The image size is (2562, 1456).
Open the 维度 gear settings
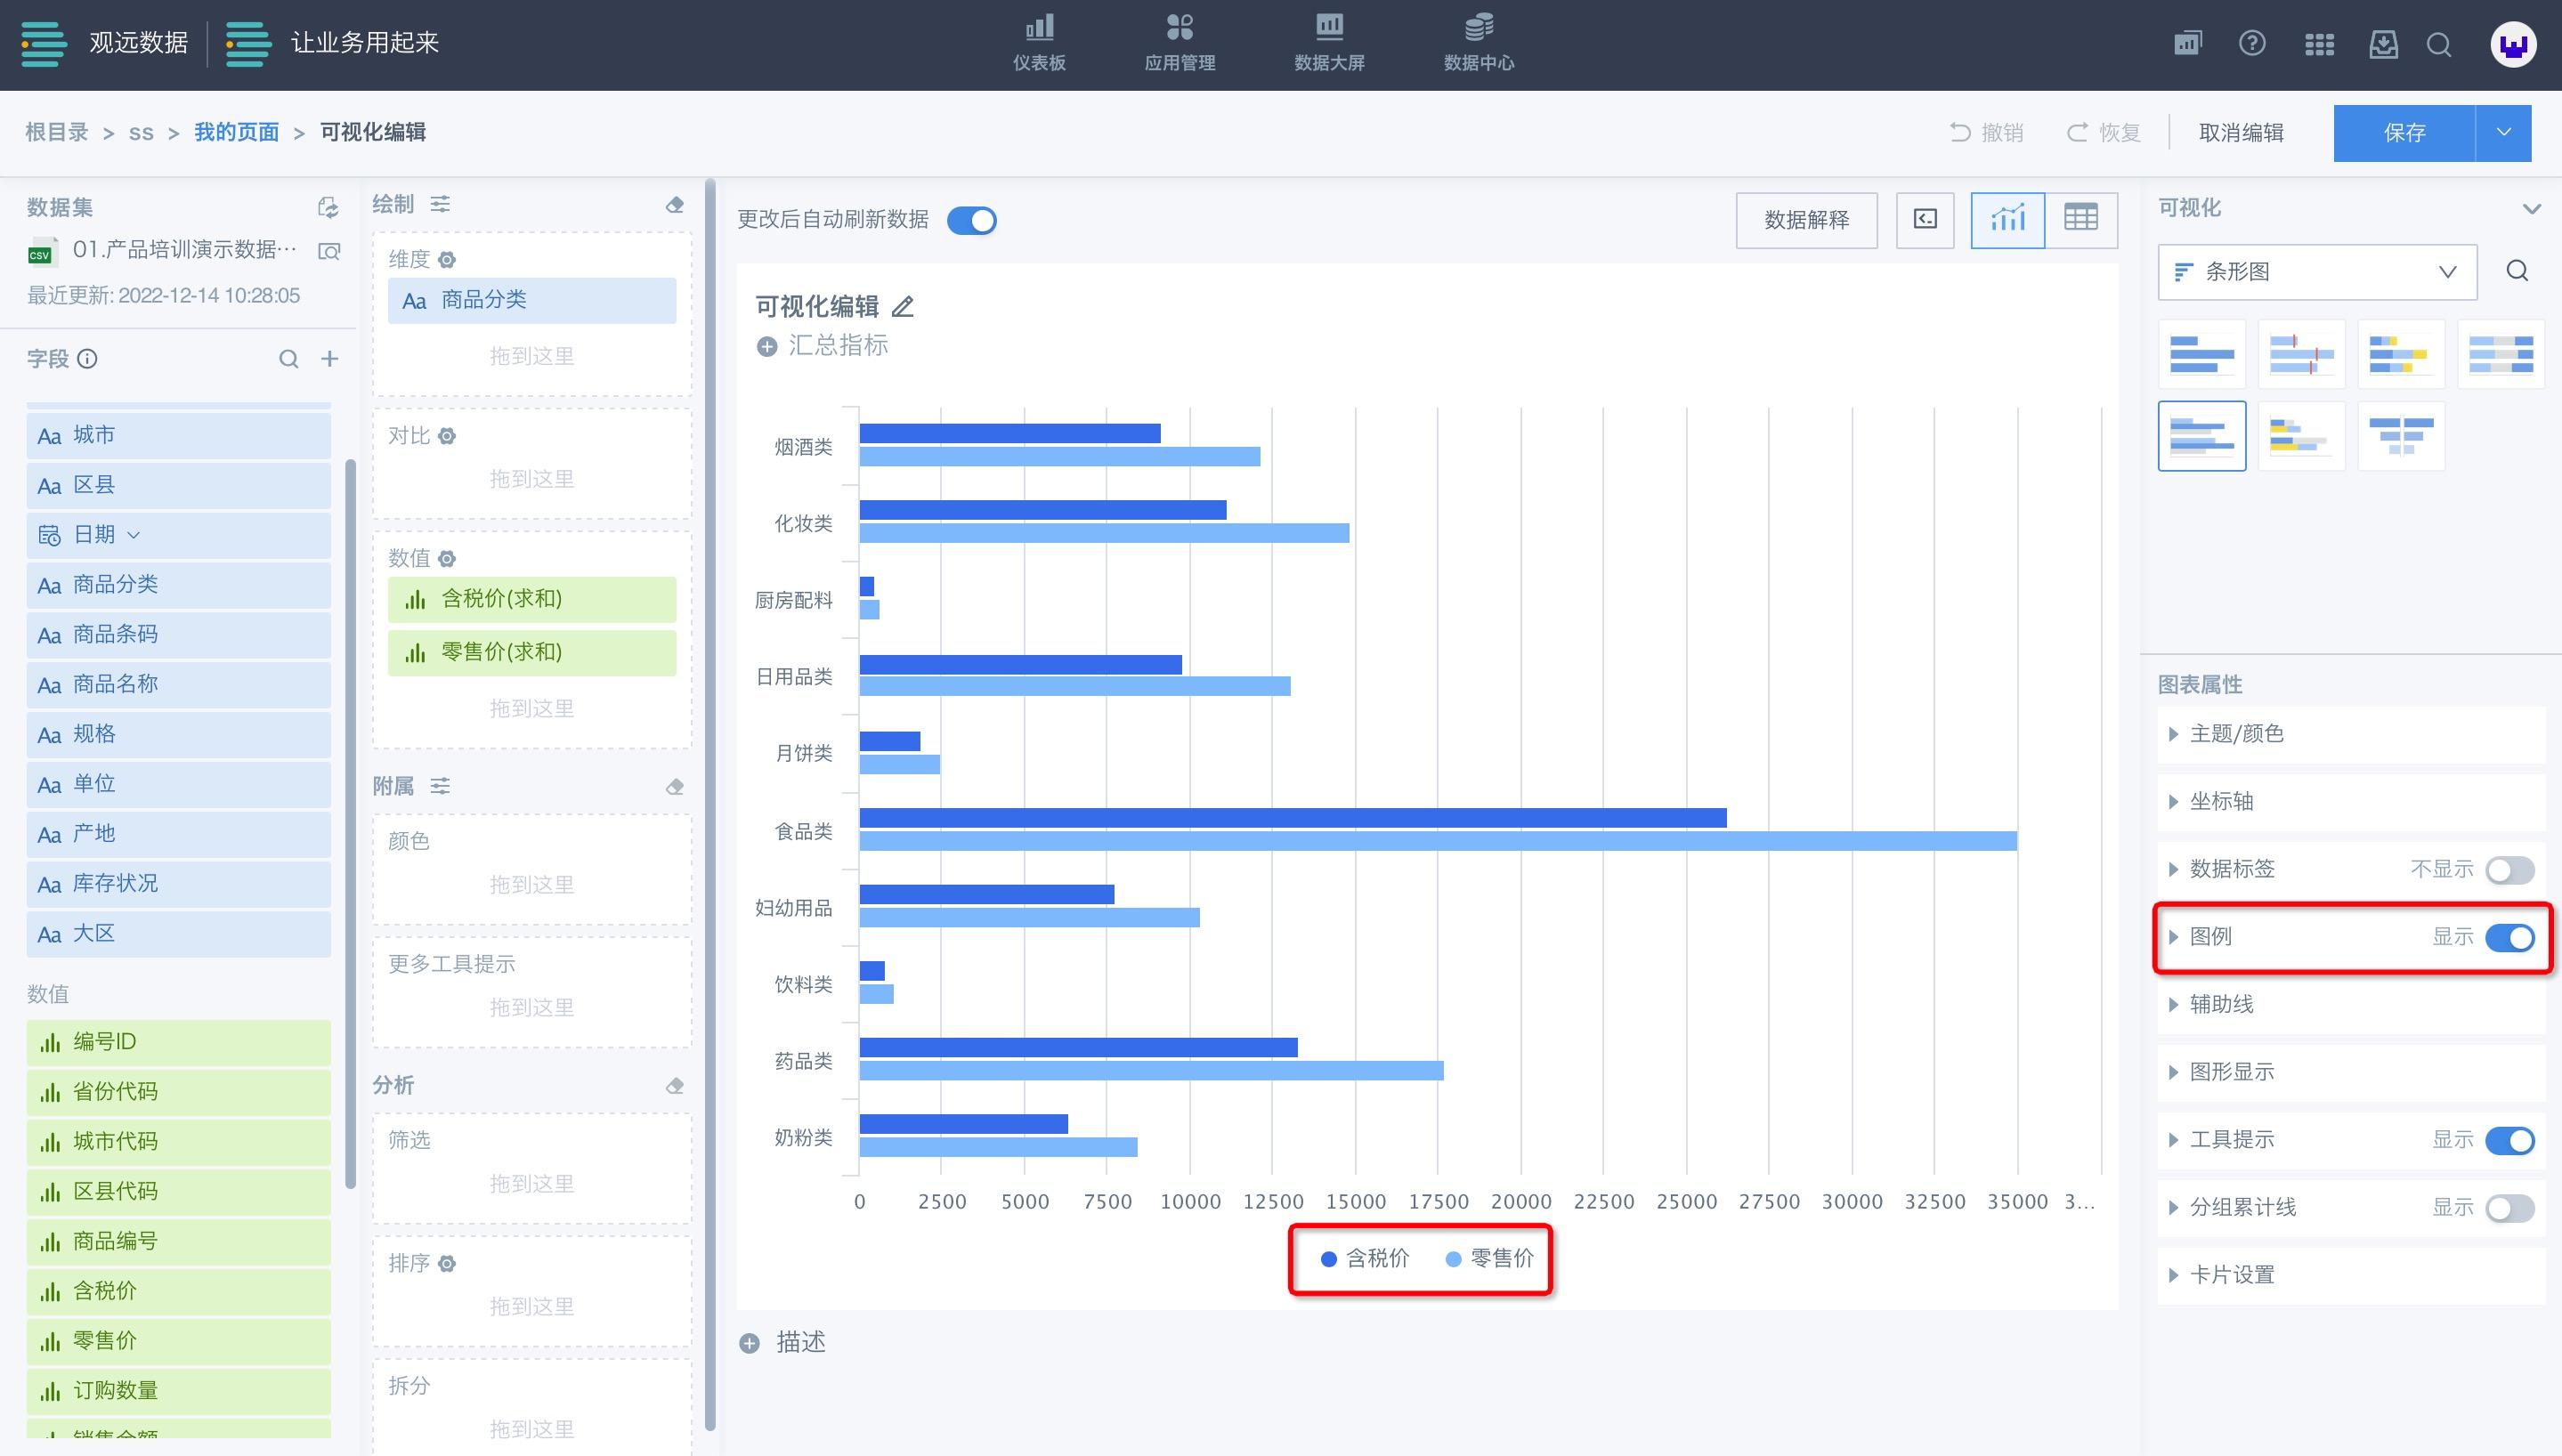pyautogui.click(x=447, y=260)
